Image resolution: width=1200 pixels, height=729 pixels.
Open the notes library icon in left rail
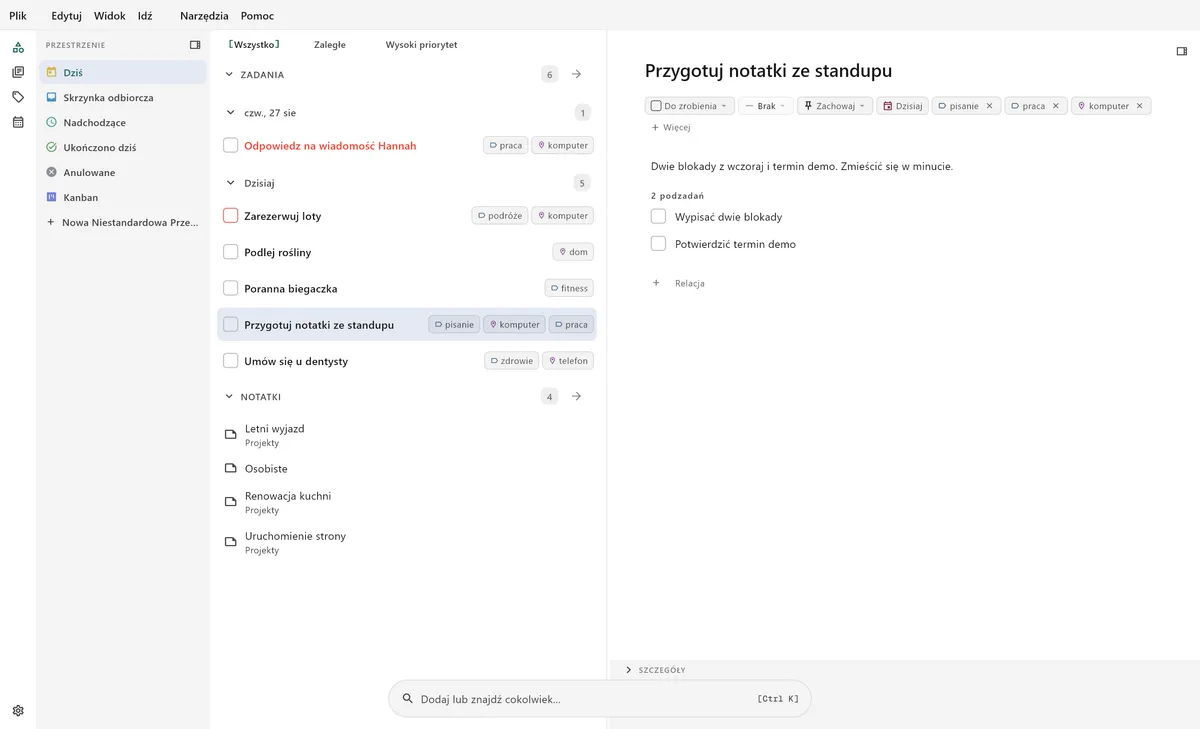(x=18, y=72)
